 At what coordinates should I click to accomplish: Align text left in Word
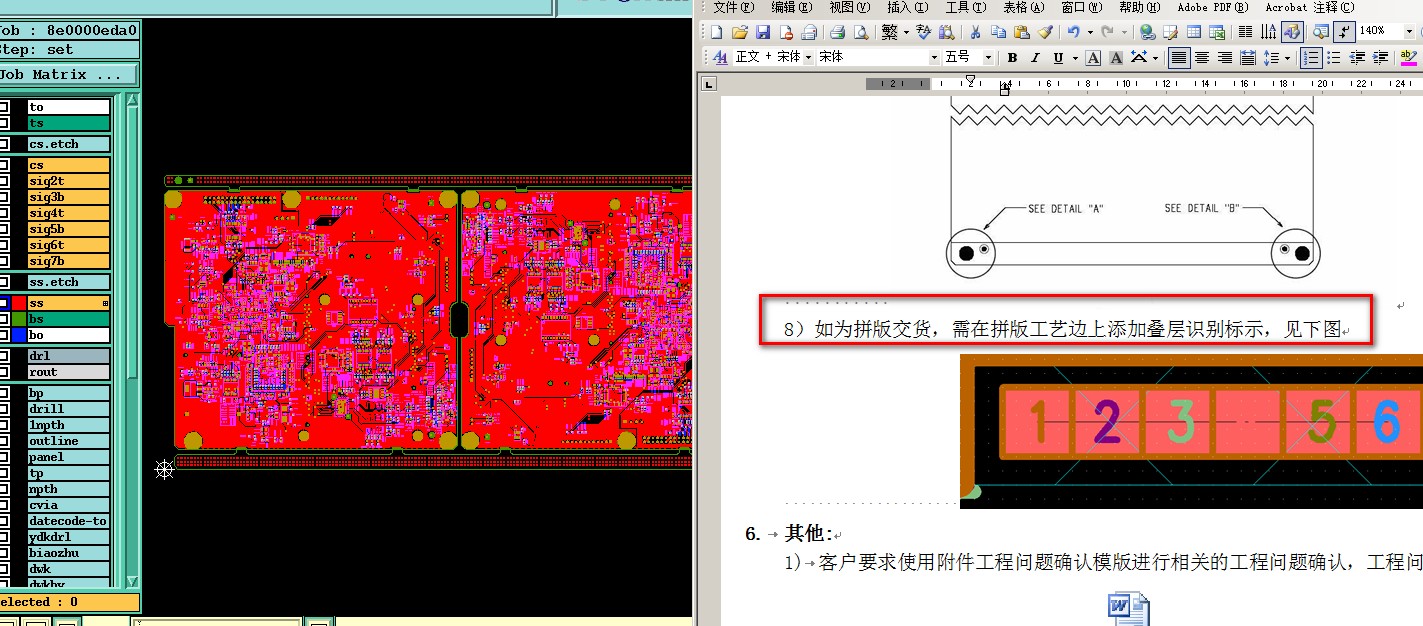(1179, 58)
